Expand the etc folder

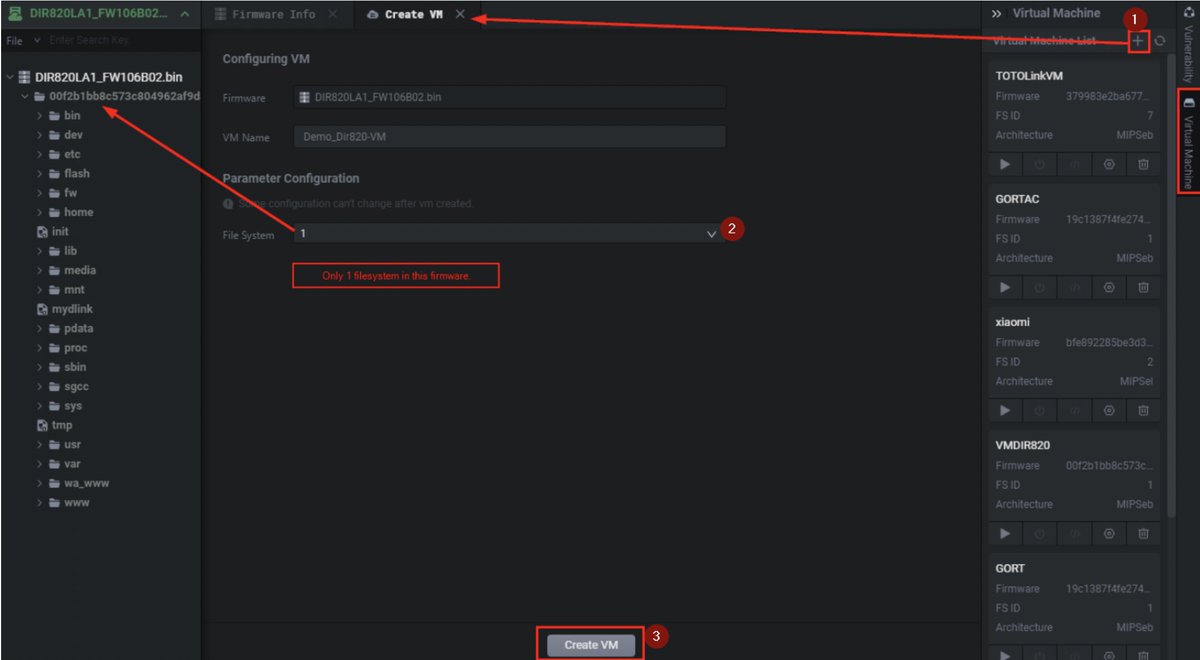(x=40, y=155)
